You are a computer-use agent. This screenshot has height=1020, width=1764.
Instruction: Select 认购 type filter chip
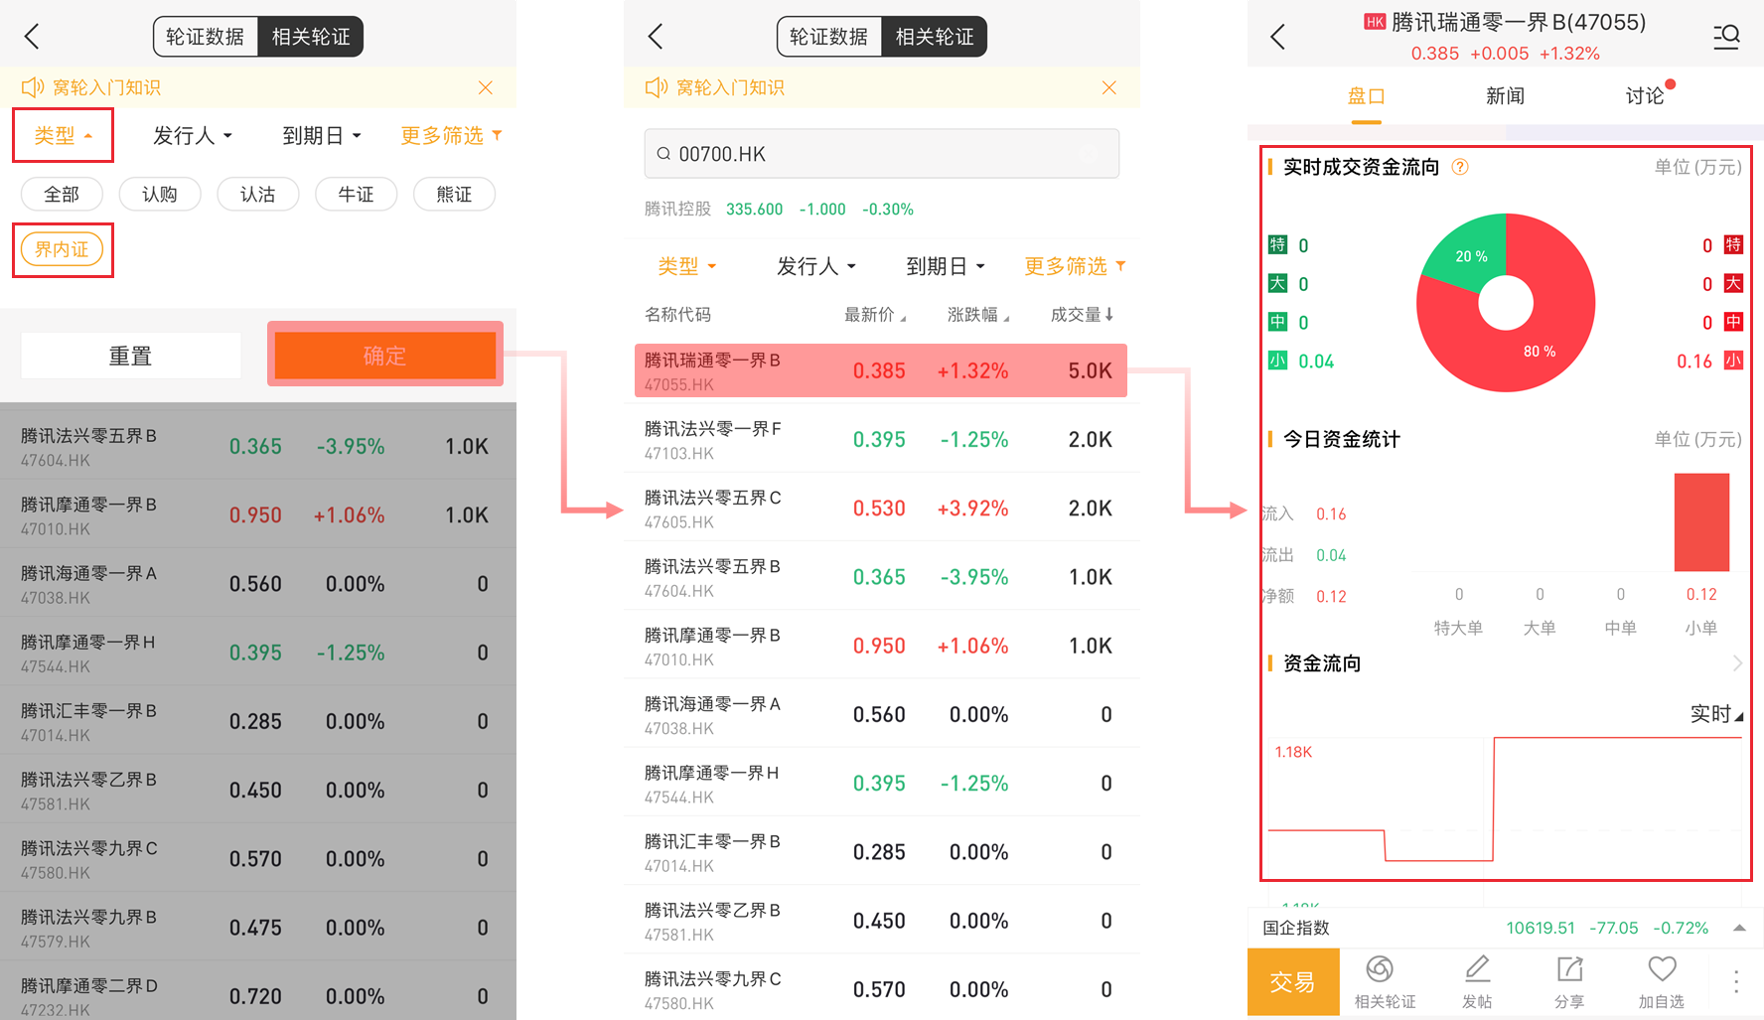point(160,194)
